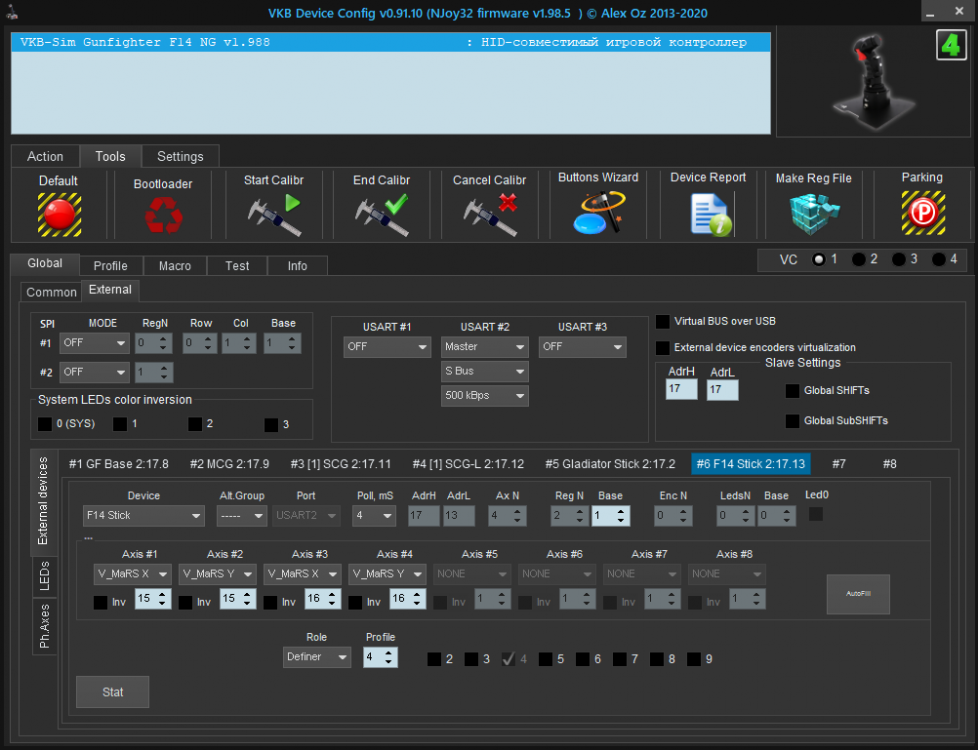Screen dimensions: 978x750
Task: Expand the 500 kBps baud rate dropdown
Action: [485, 396]
